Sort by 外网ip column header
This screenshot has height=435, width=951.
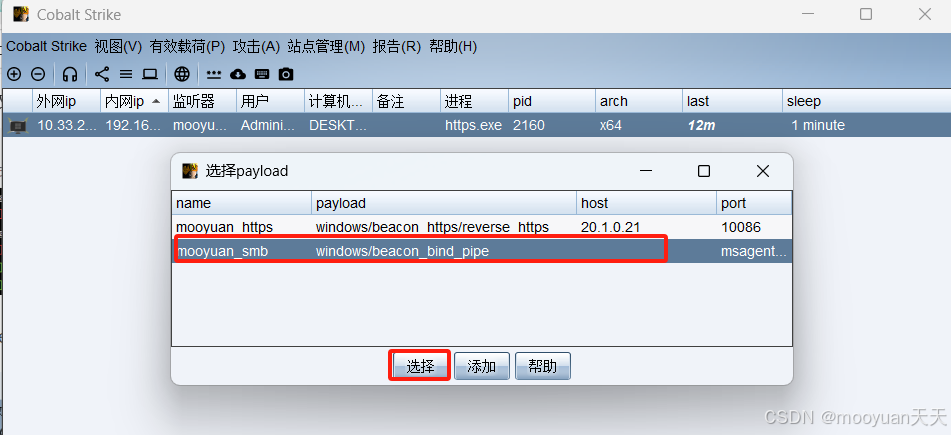coord(67,101)
